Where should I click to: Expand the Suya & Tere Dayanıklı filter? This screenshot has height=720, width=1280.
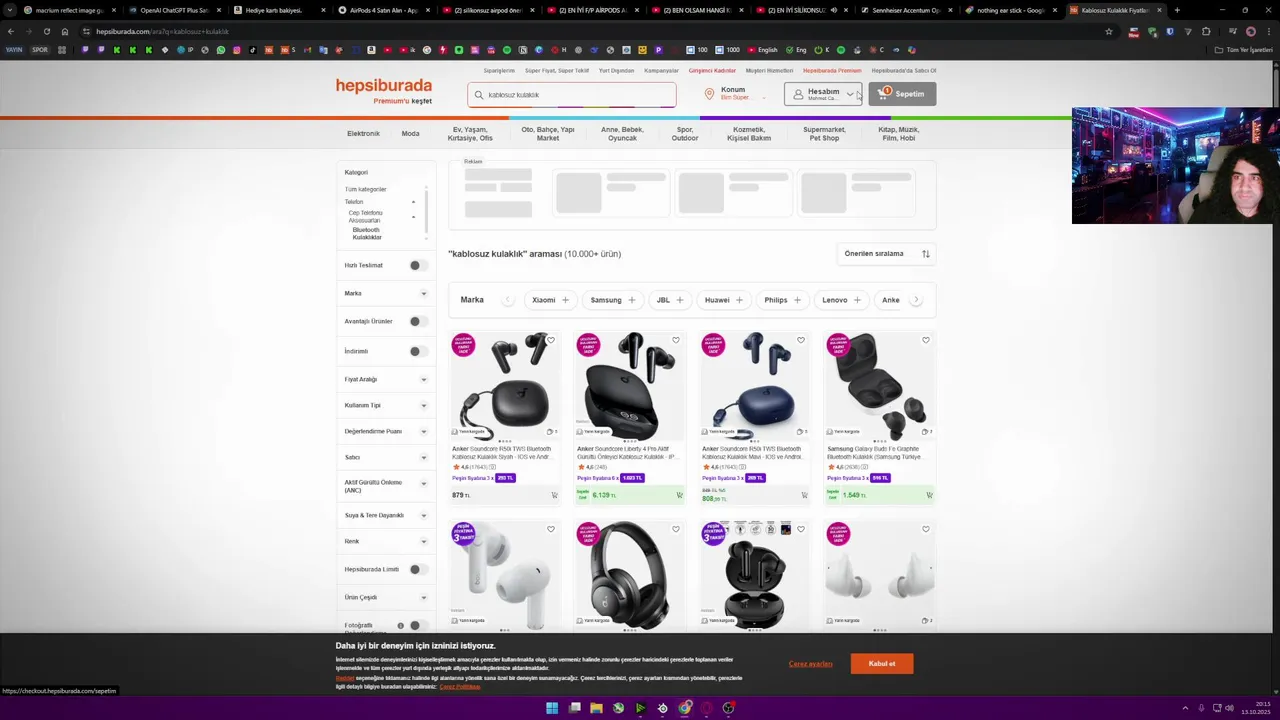pos(386,515)
